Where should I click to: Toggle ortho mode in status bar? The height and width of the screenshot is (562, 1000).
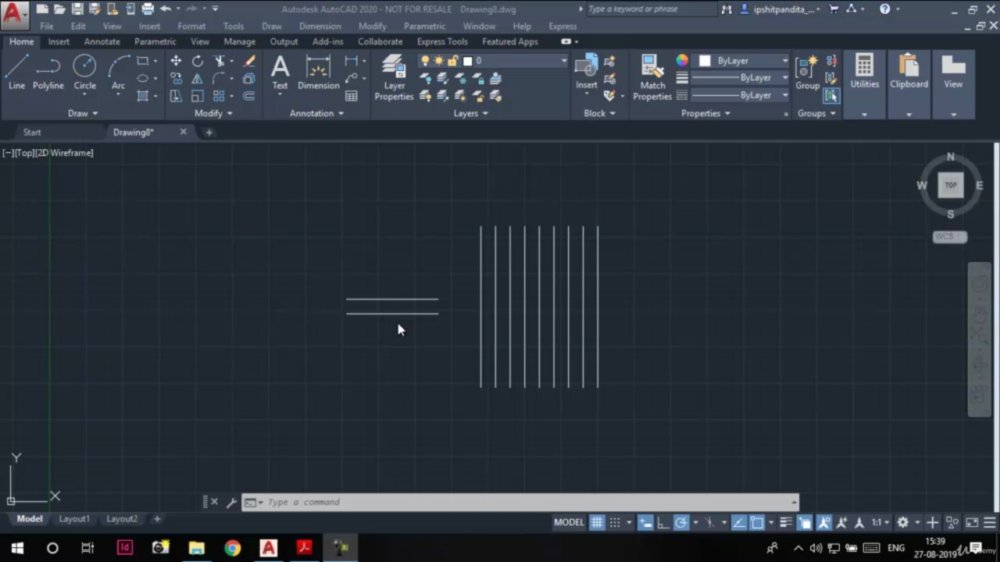pos(663,522)
